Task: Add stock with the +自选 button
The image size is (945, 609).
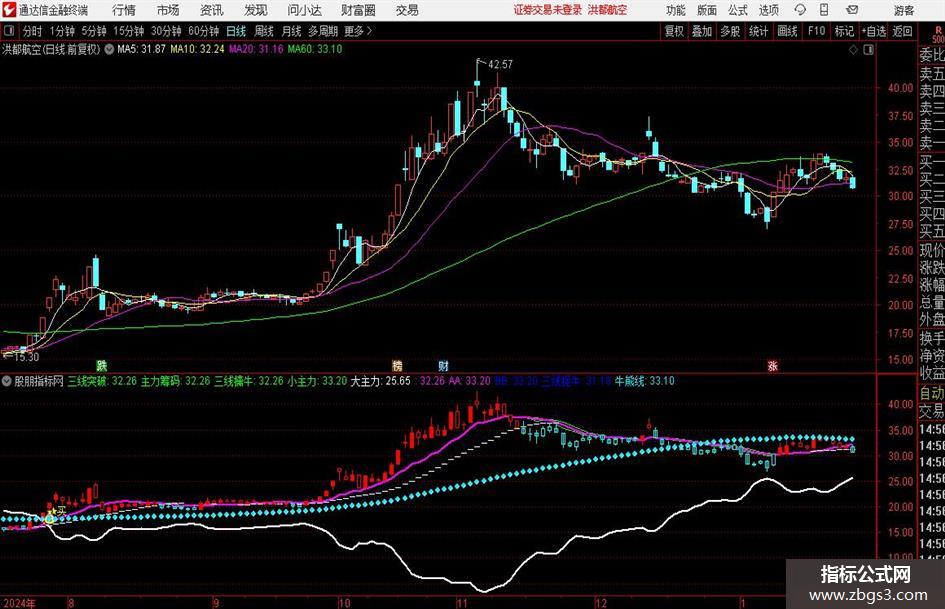Action: [873, 31]
